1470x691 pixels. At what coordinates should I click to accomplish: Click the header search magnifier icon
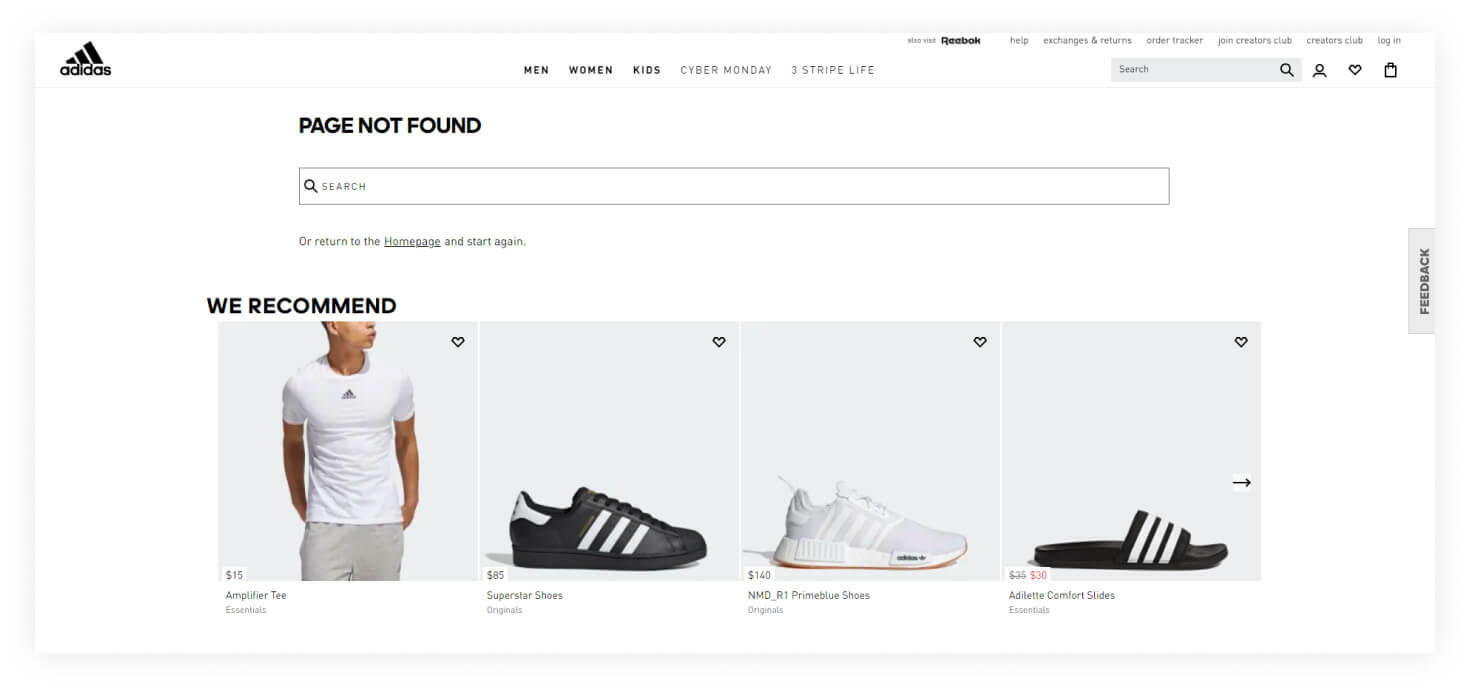(1286, 70)
